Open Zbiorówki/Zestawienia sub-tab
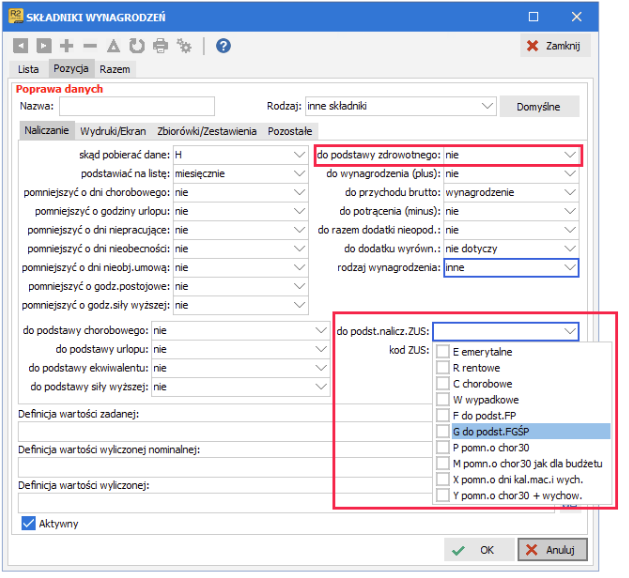The width and height of the screenshot is (629, 578). tap(207, 131)
